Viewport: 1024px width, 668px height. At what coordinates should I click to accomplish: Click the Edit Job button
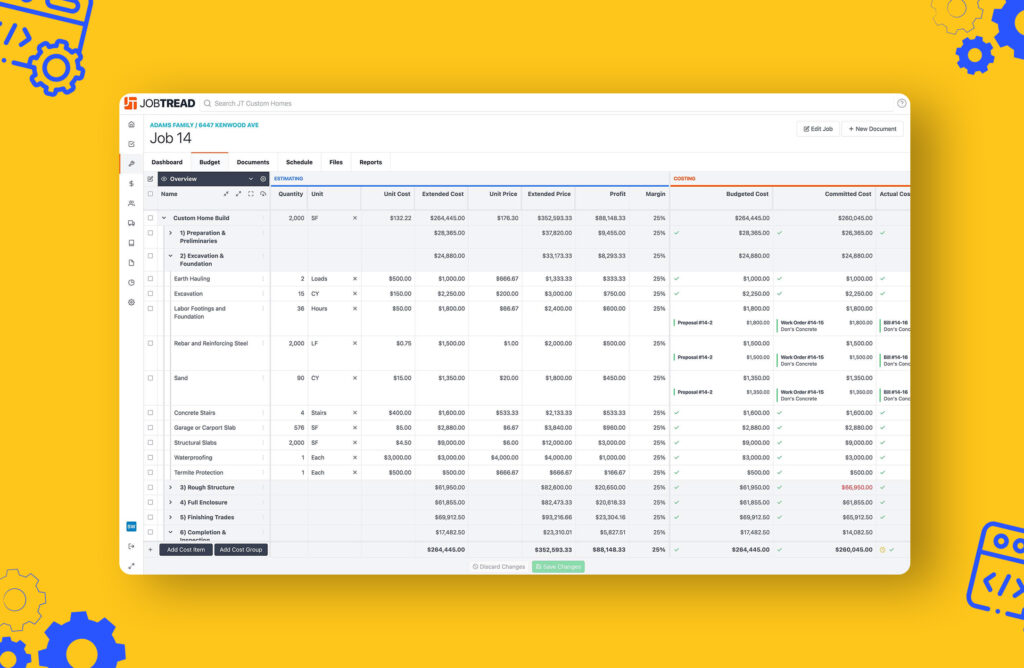(818, 129)
